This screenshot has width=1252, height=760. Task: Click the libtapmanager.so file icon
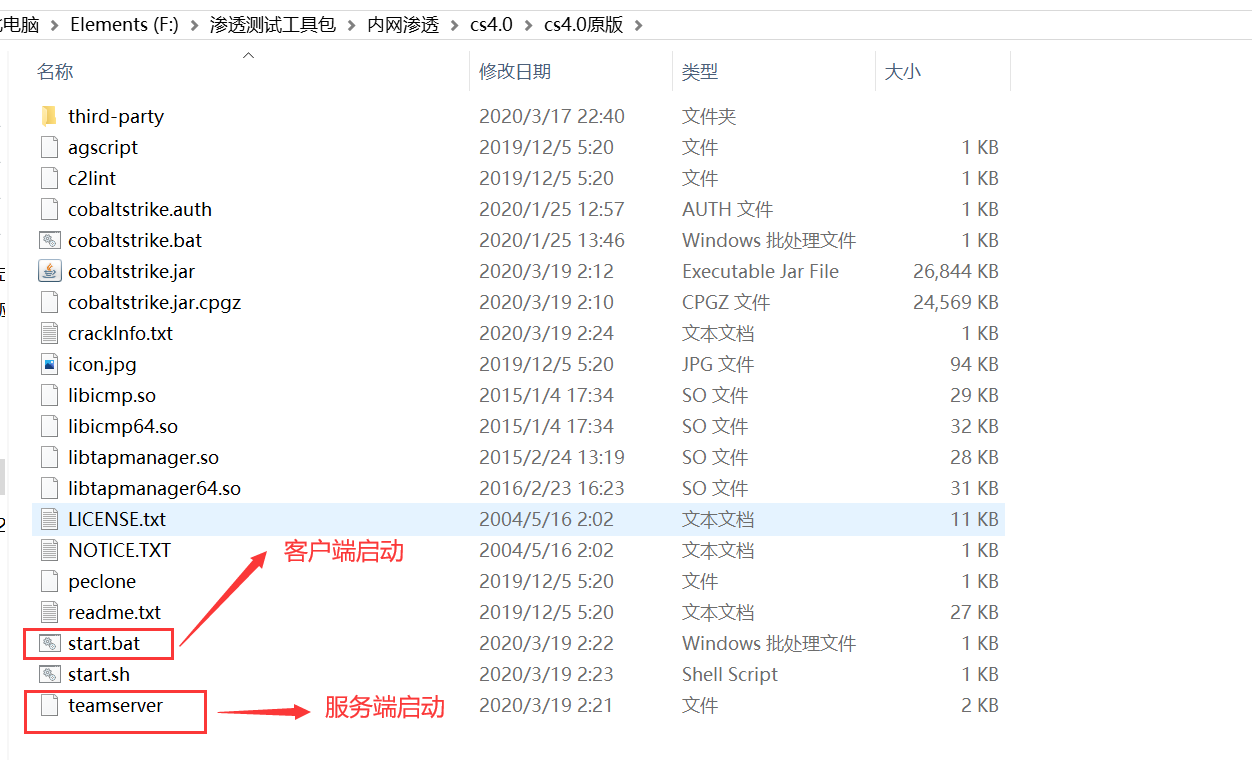(50, 457)
